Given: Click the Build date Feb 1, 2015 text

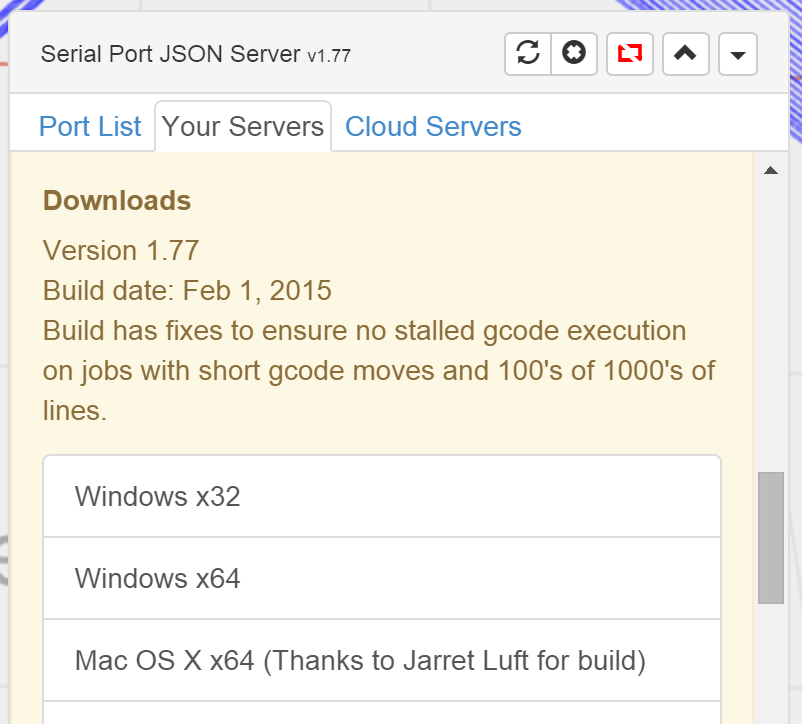Looking at the screenshot, I should click(x=187, y=290).
